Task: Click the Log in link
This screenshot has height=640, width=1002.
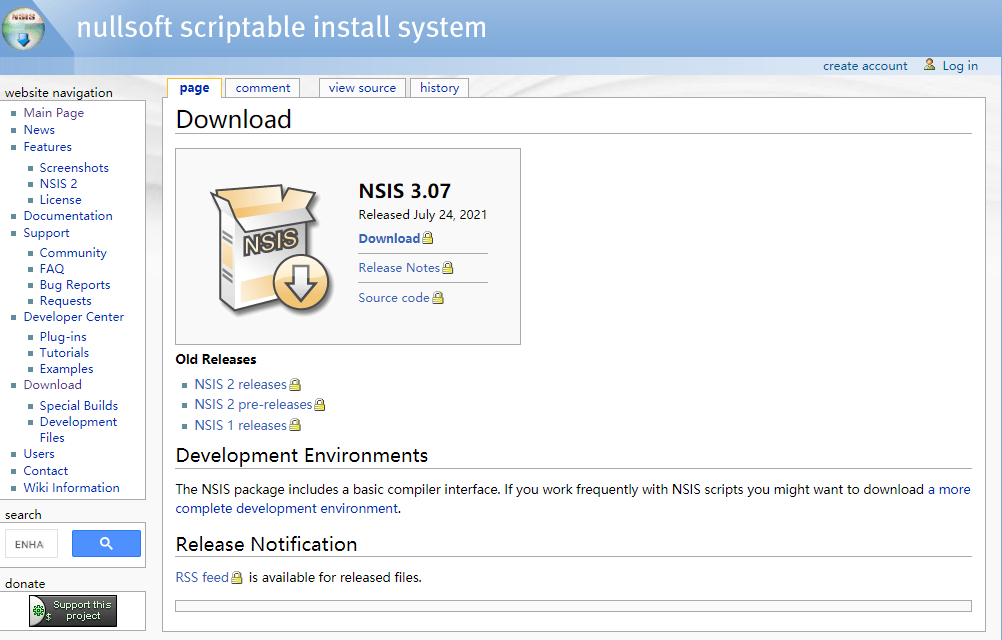Action: click(960, 66)
